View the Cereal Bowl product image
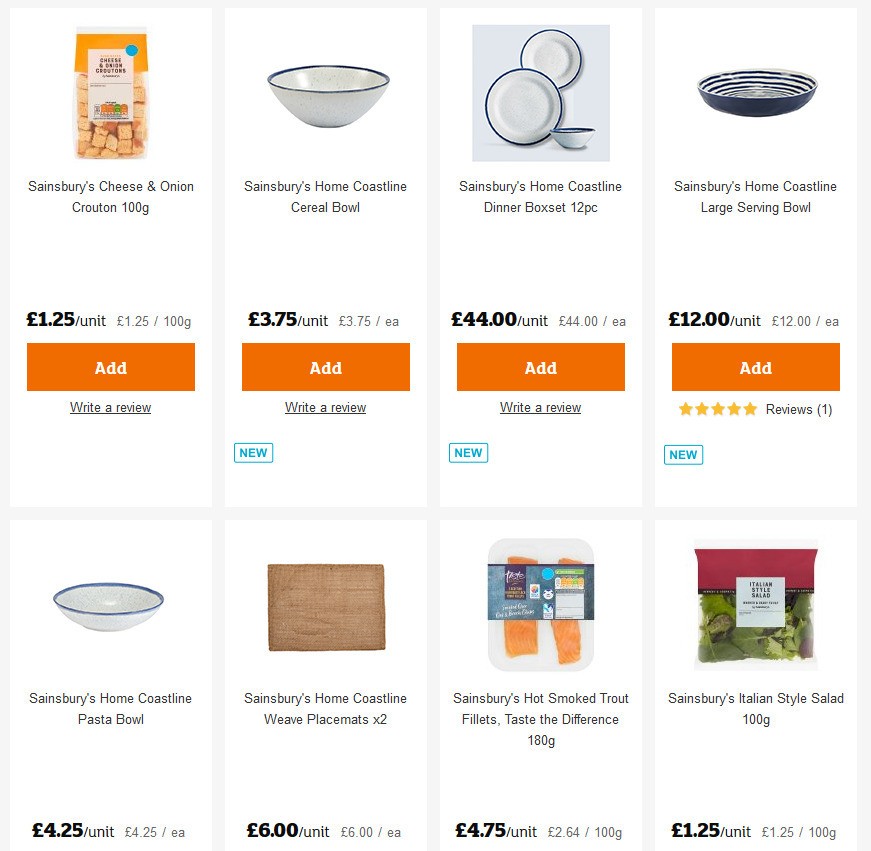 (325, 92)
